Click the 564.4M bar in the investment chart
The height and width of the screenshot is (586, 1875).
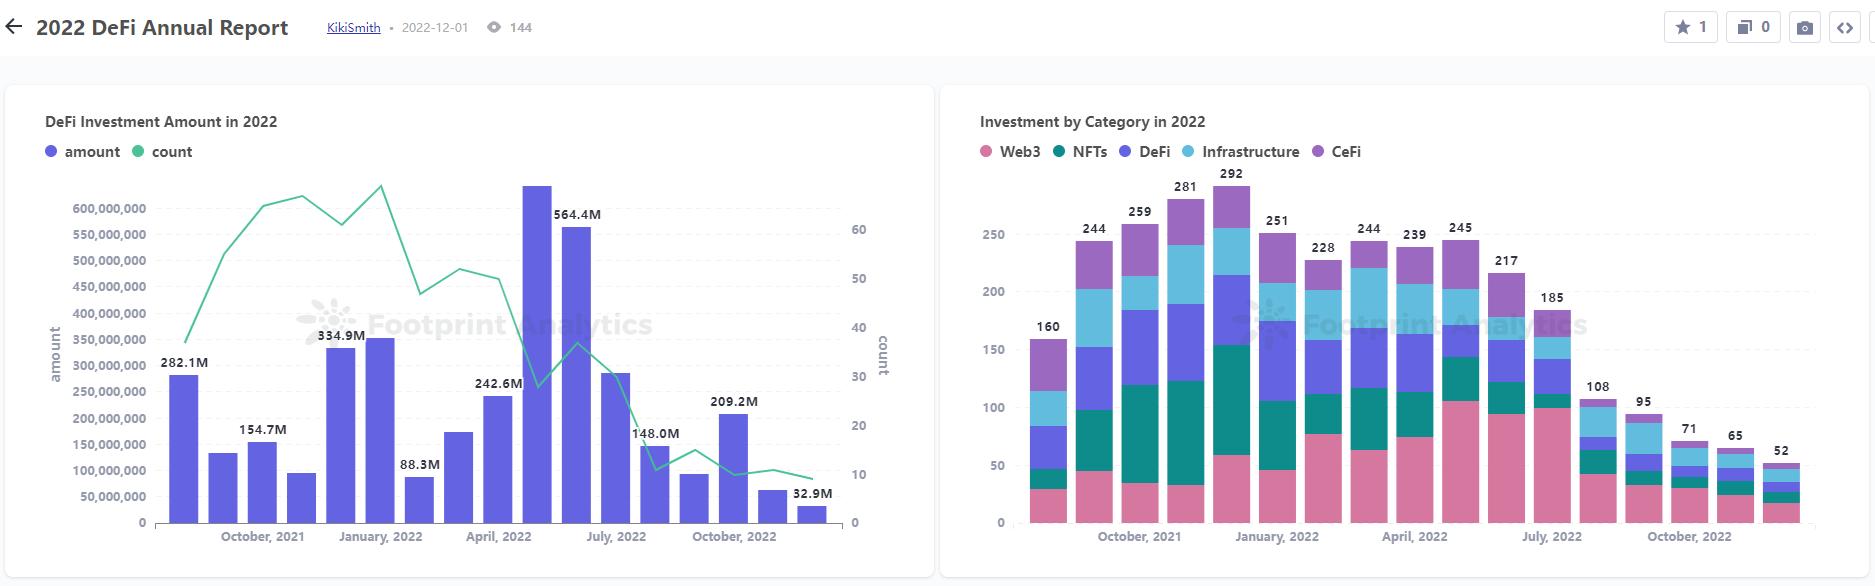coord(576,375)
